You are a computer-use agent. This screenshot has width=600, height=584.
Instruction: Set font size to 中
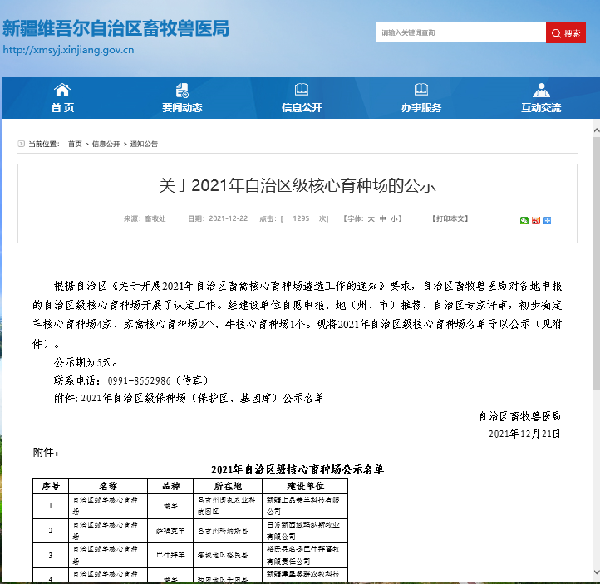tap(383, 219)
